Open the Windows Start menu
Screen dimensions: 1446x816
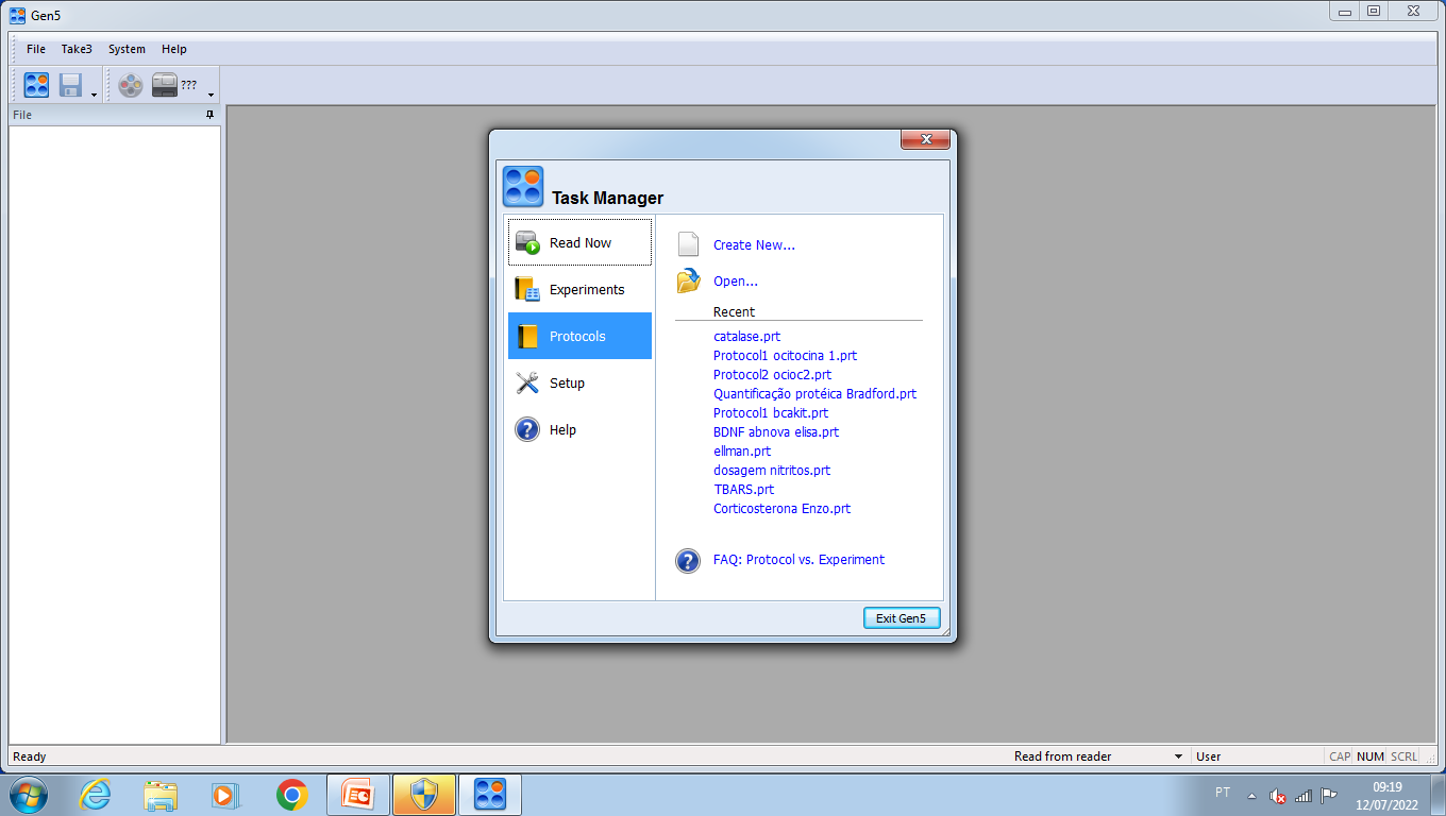tap(28, 795)
